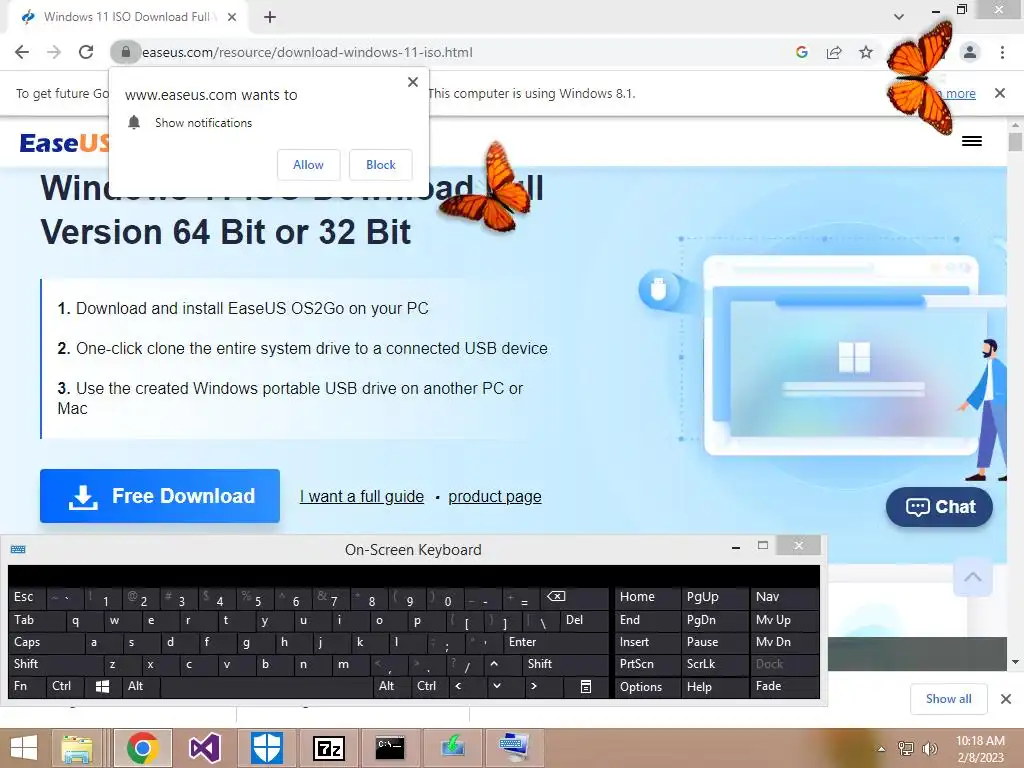Open the EaseUS hamburger menu
The width and height of the screenshot is (1024, 768).
972,141
